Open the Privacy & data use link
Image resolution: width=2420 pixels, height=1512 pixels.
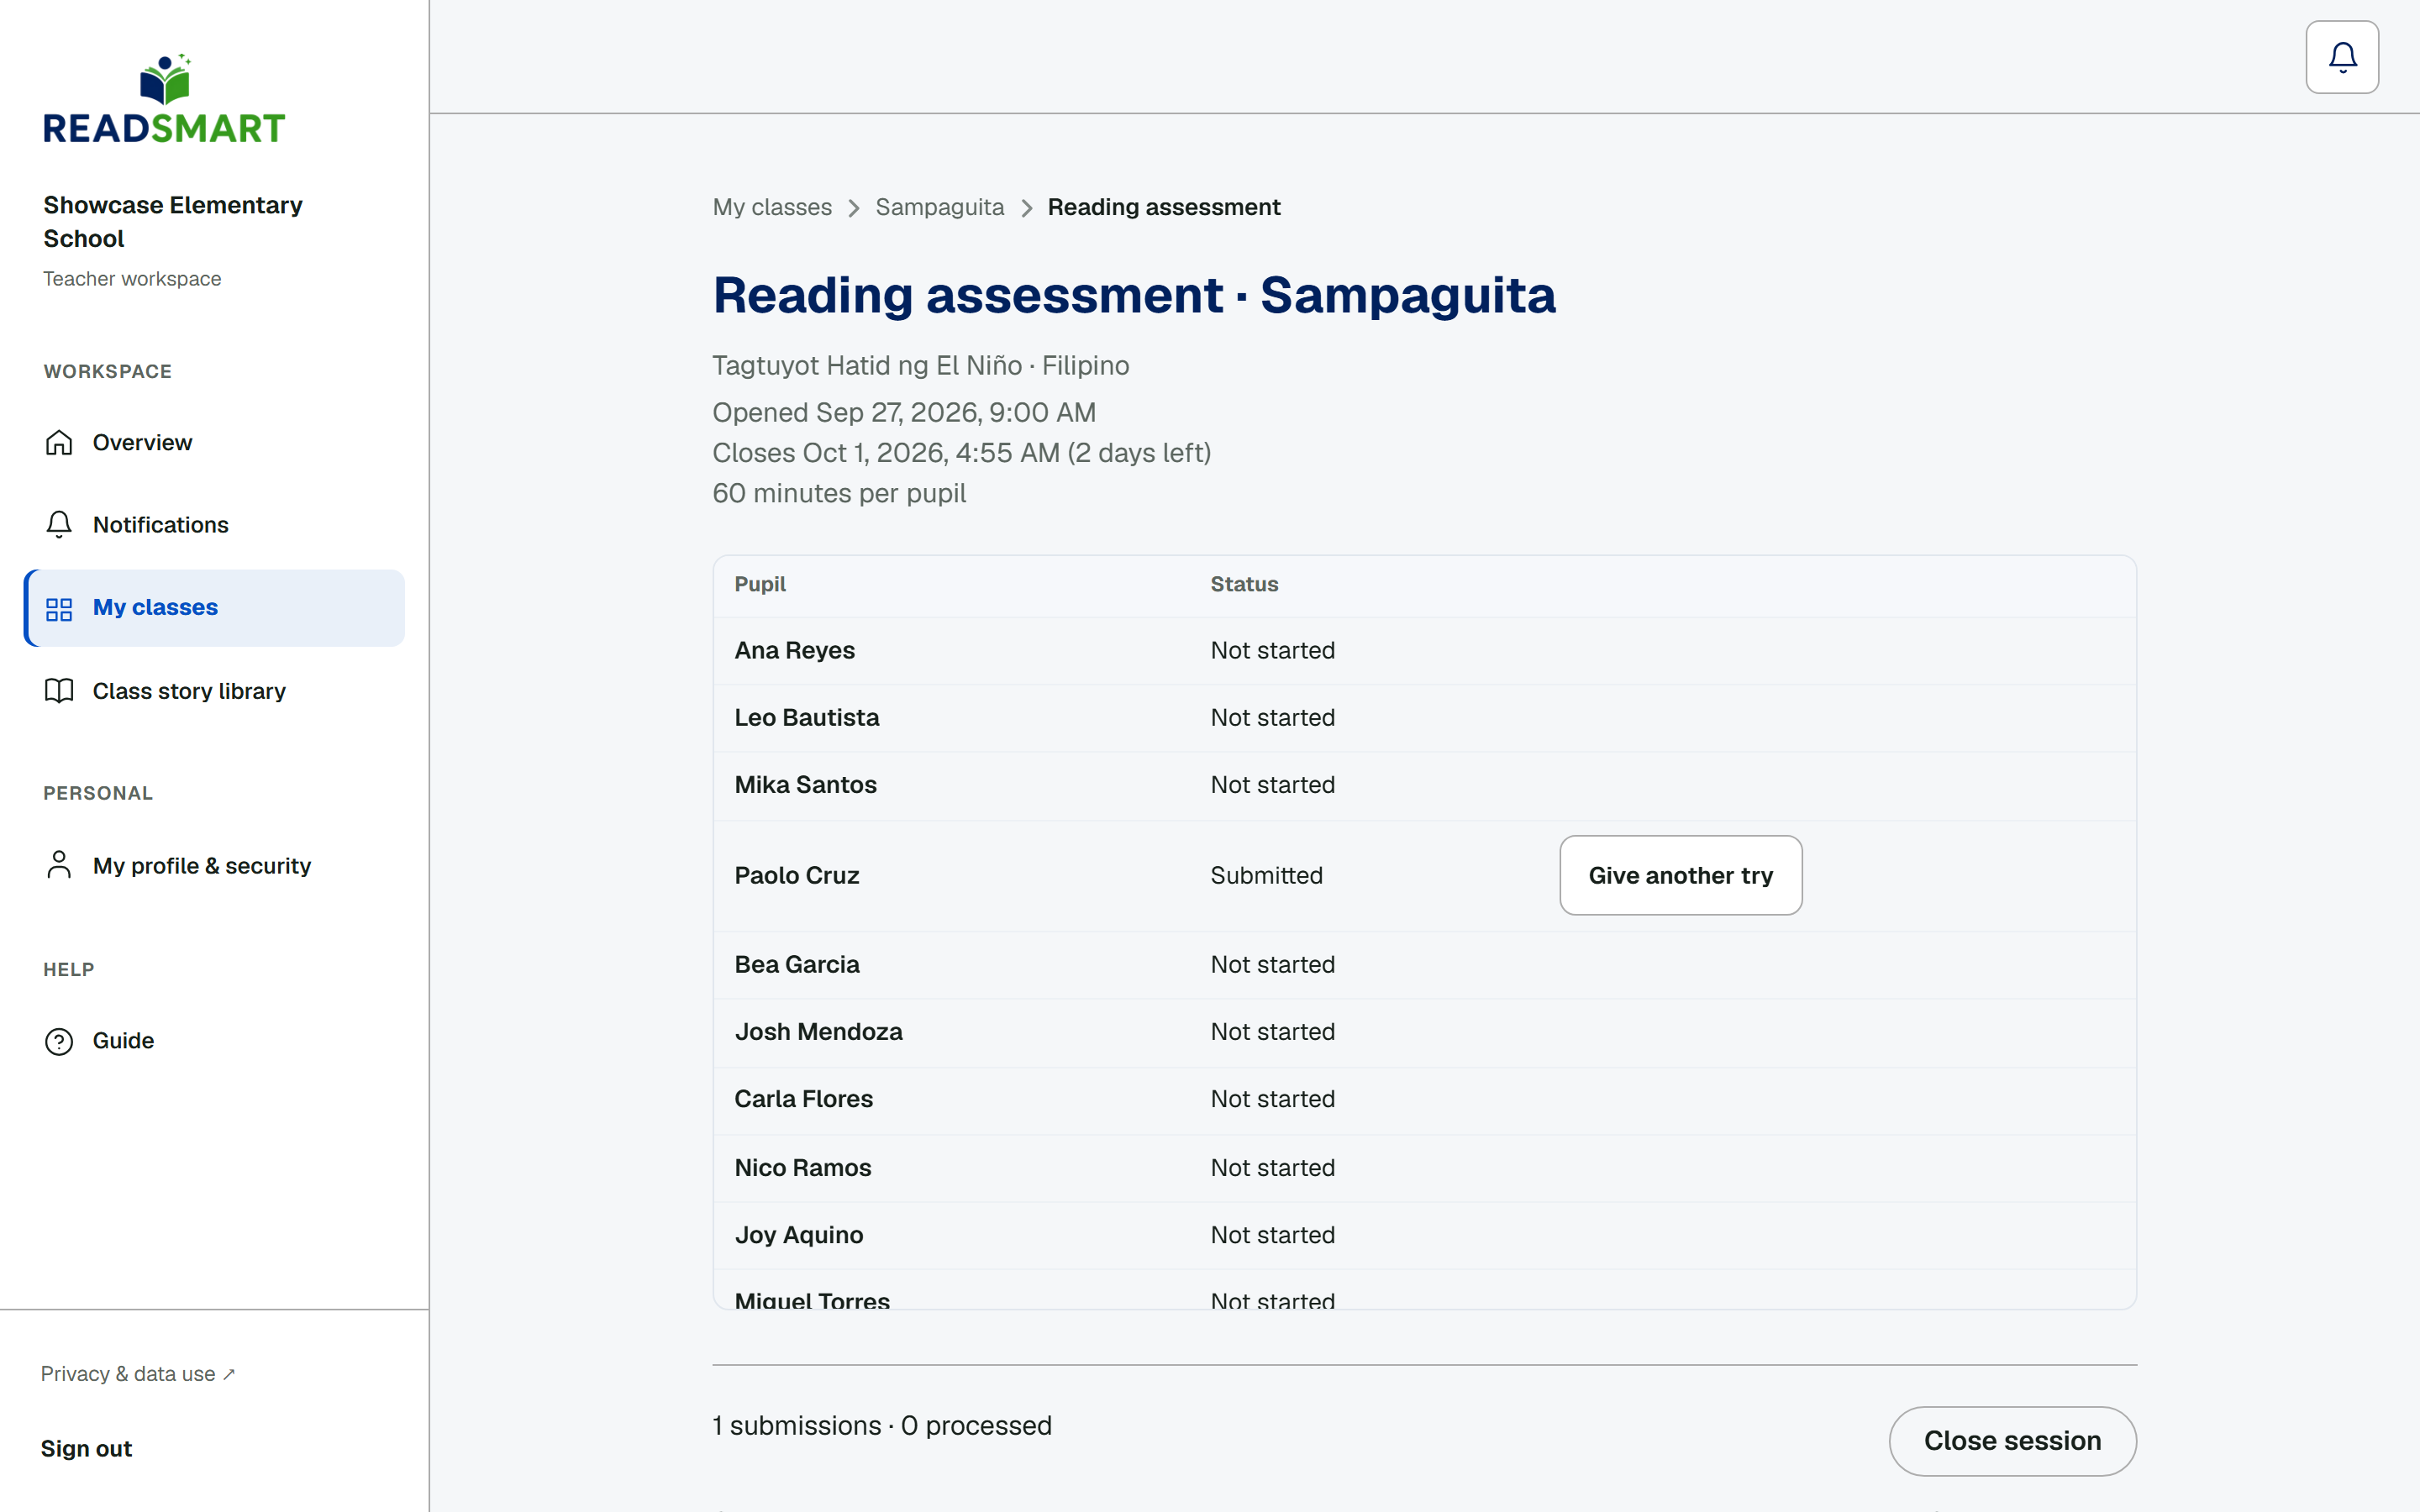138,1374
